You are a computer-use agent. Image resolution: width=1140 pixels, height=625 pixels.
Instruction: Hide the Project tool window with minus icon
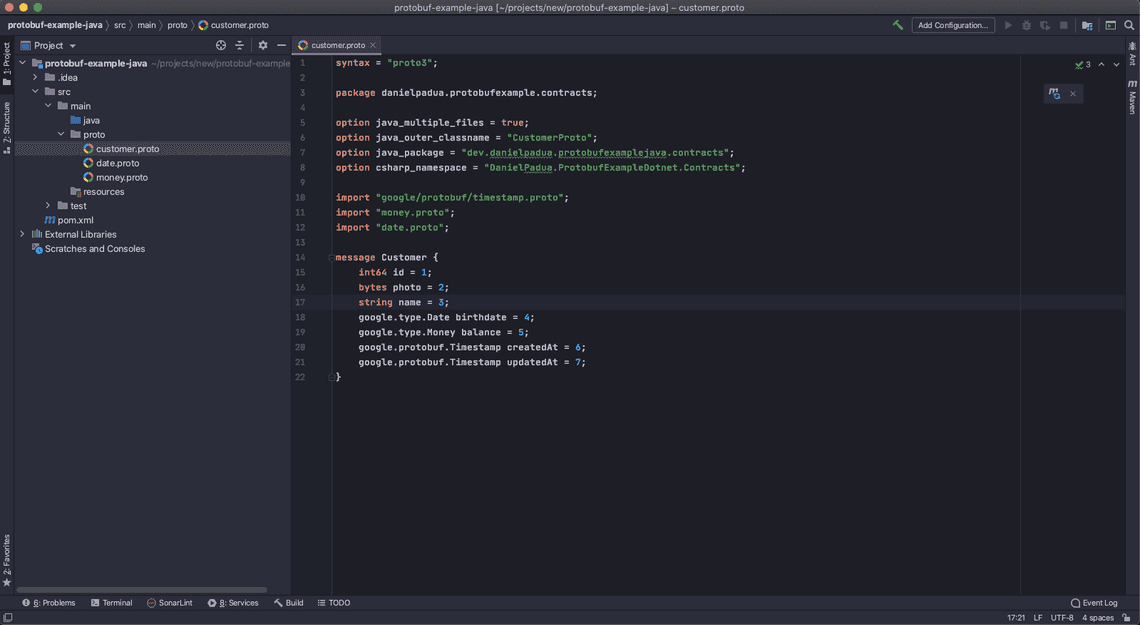281,44
